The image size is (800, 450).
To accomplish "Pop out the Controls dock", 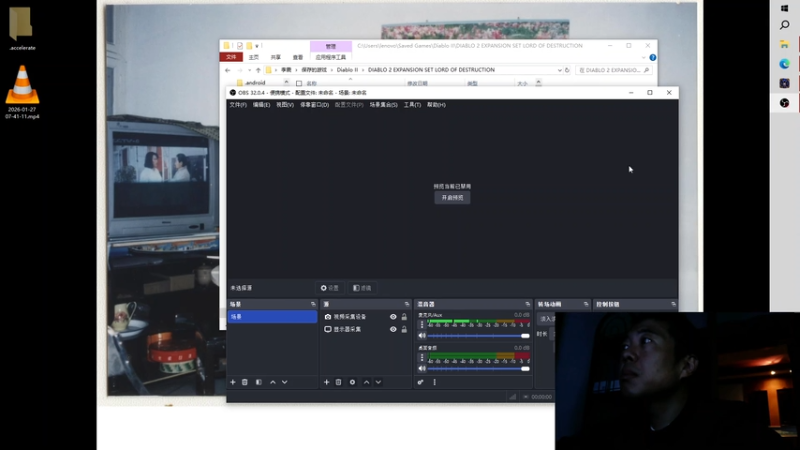I will click(673, 304).
